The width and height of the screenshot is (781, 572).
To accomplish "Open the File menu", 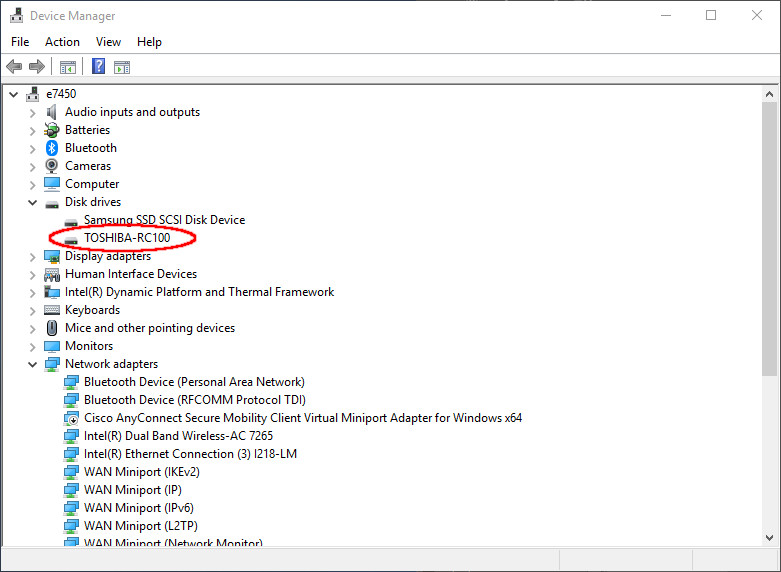I will pyautogui.click(x=20, y=42).
